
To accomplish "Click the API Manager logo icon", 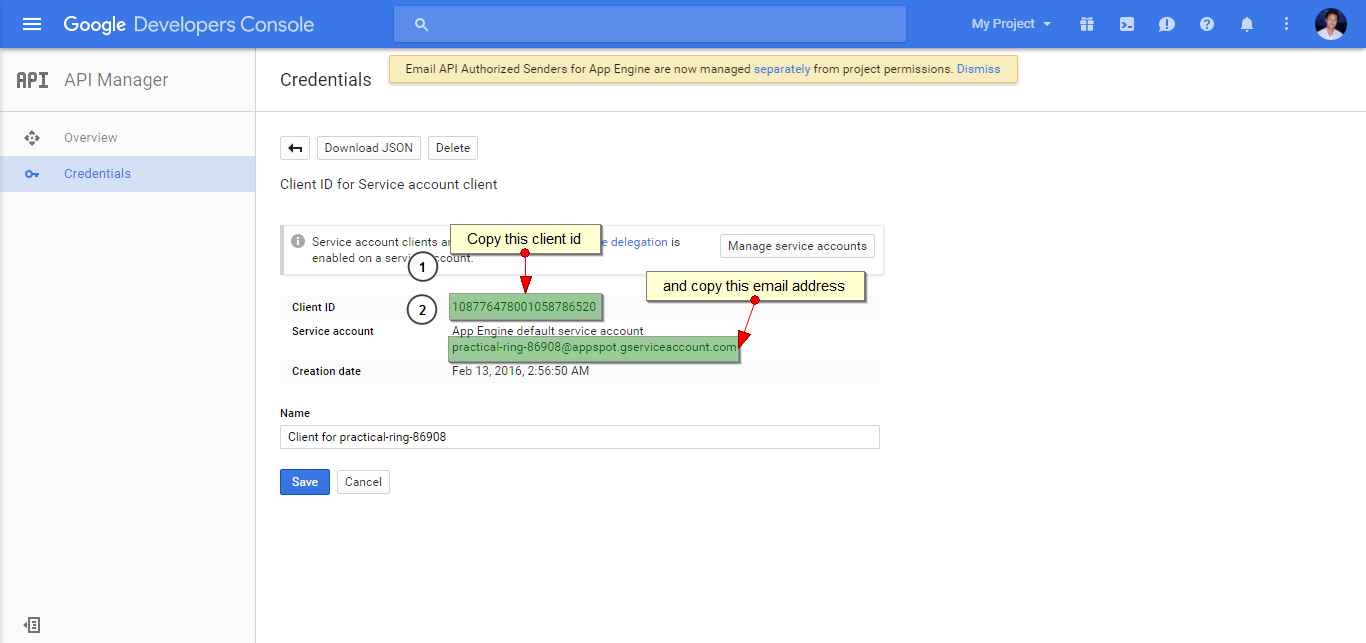I will tap(32, 80).
